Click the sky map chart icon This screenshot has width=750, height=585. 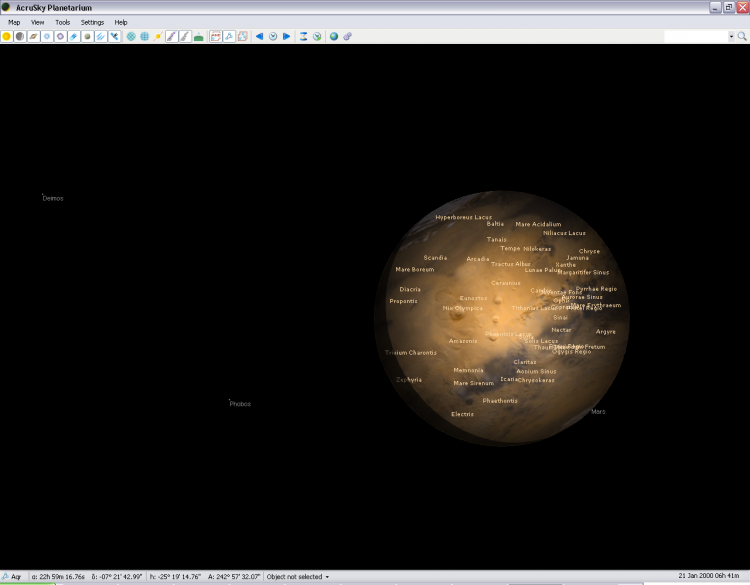243,36
